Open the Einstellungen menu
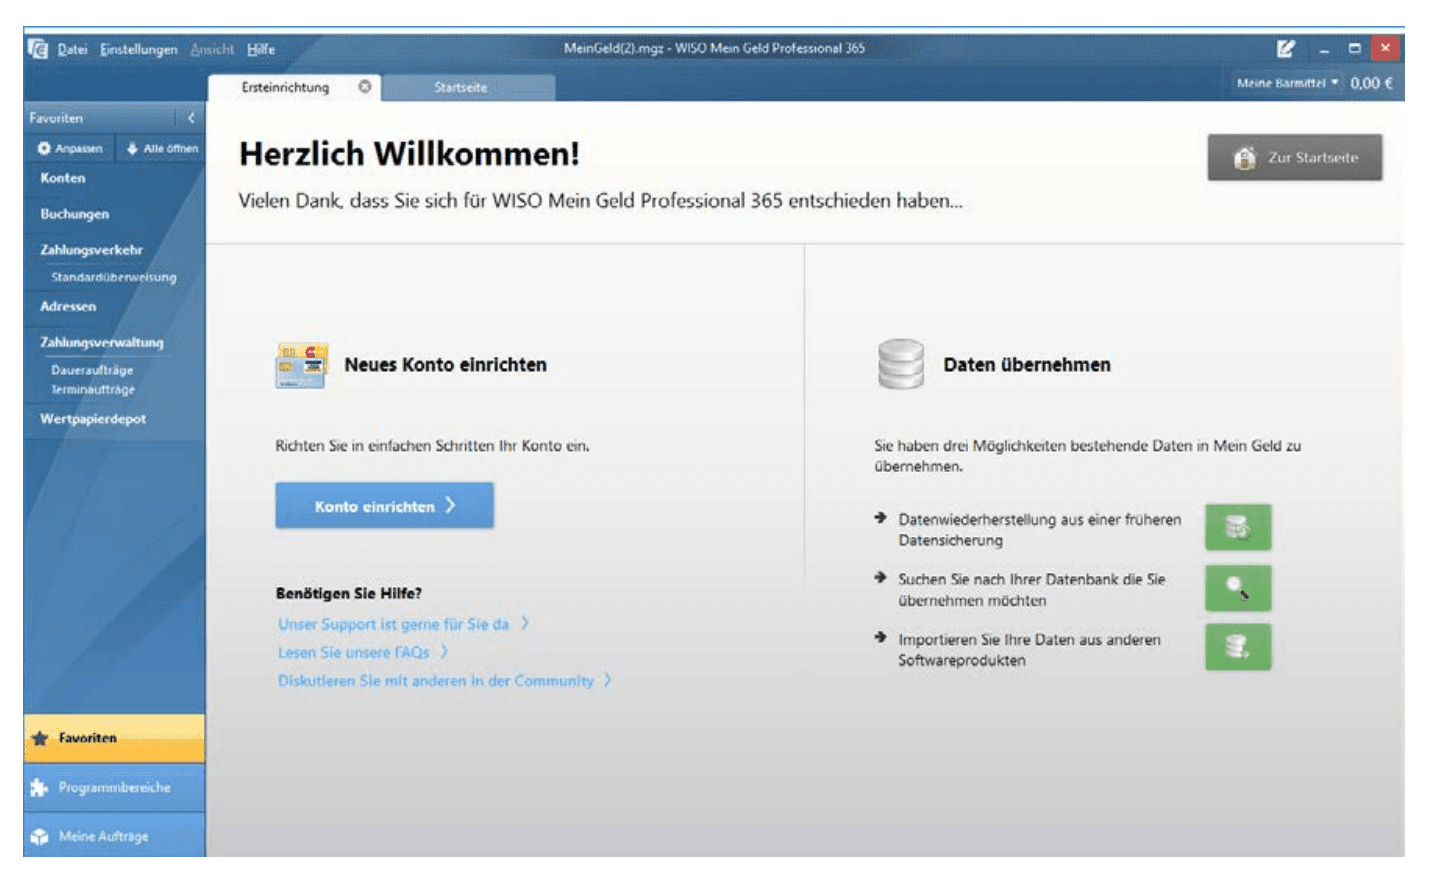 tap(138, 49)
